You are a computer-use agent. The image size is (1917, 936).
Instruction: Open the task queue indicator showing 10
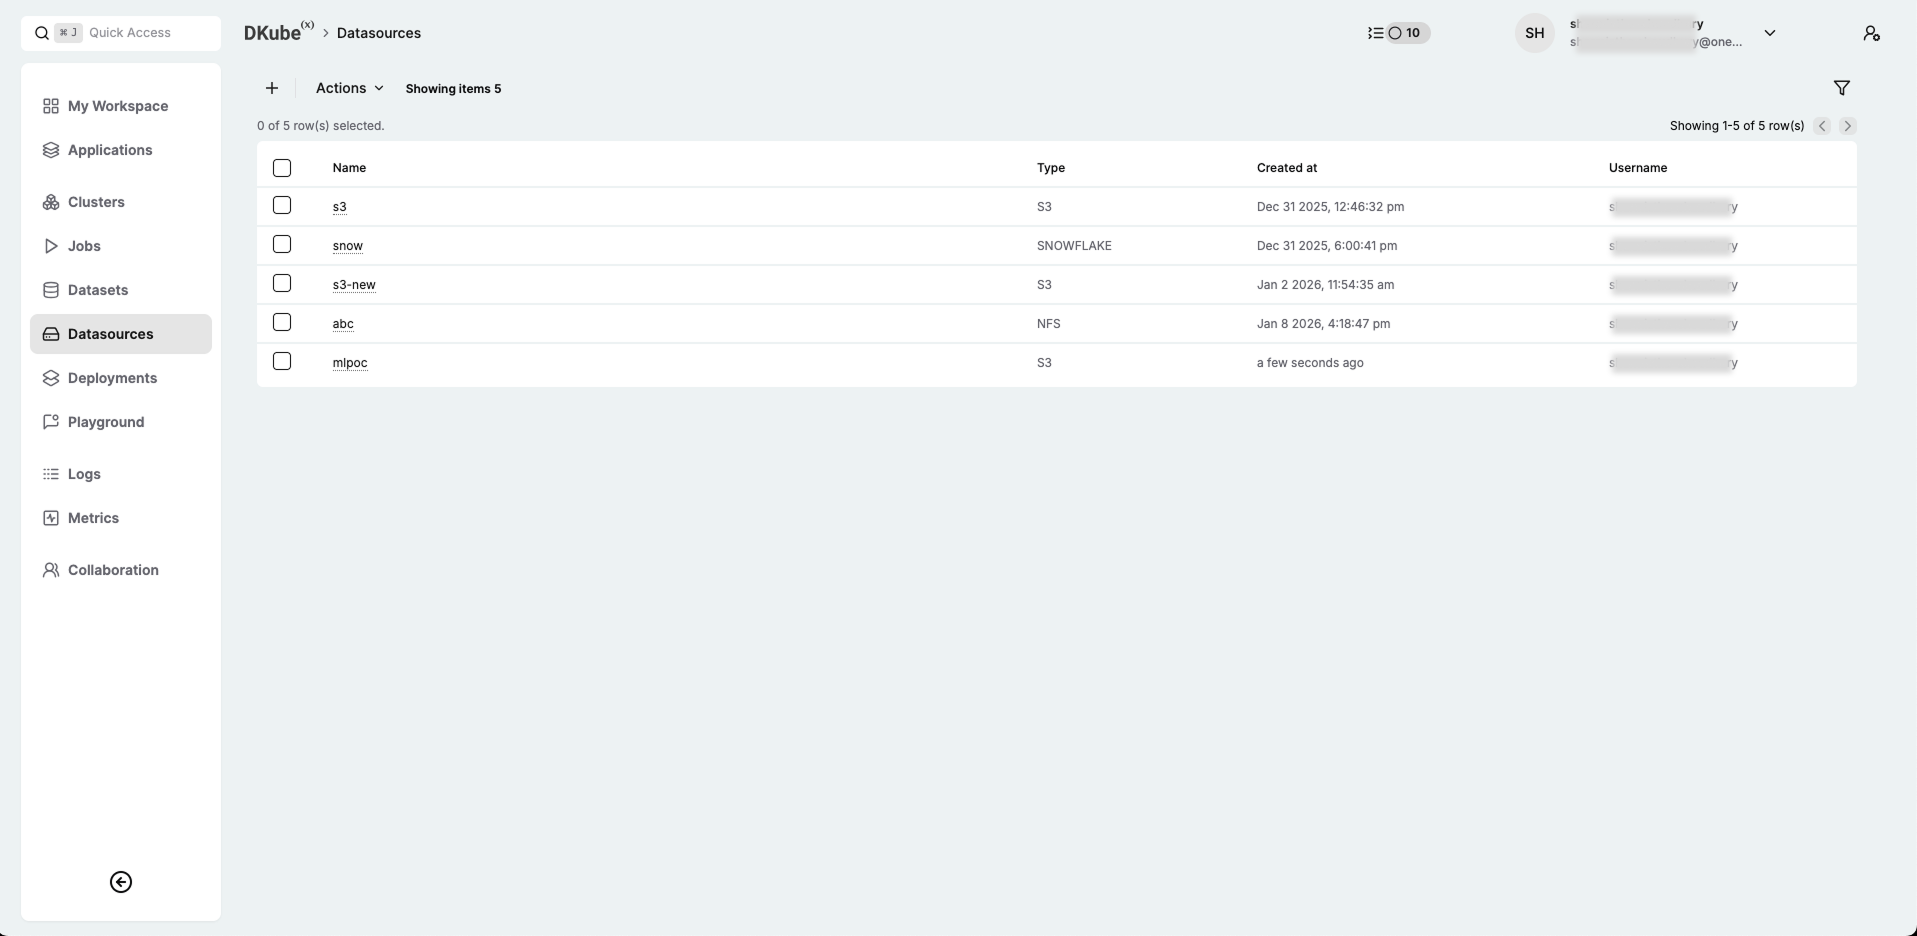pos(1399,33)
